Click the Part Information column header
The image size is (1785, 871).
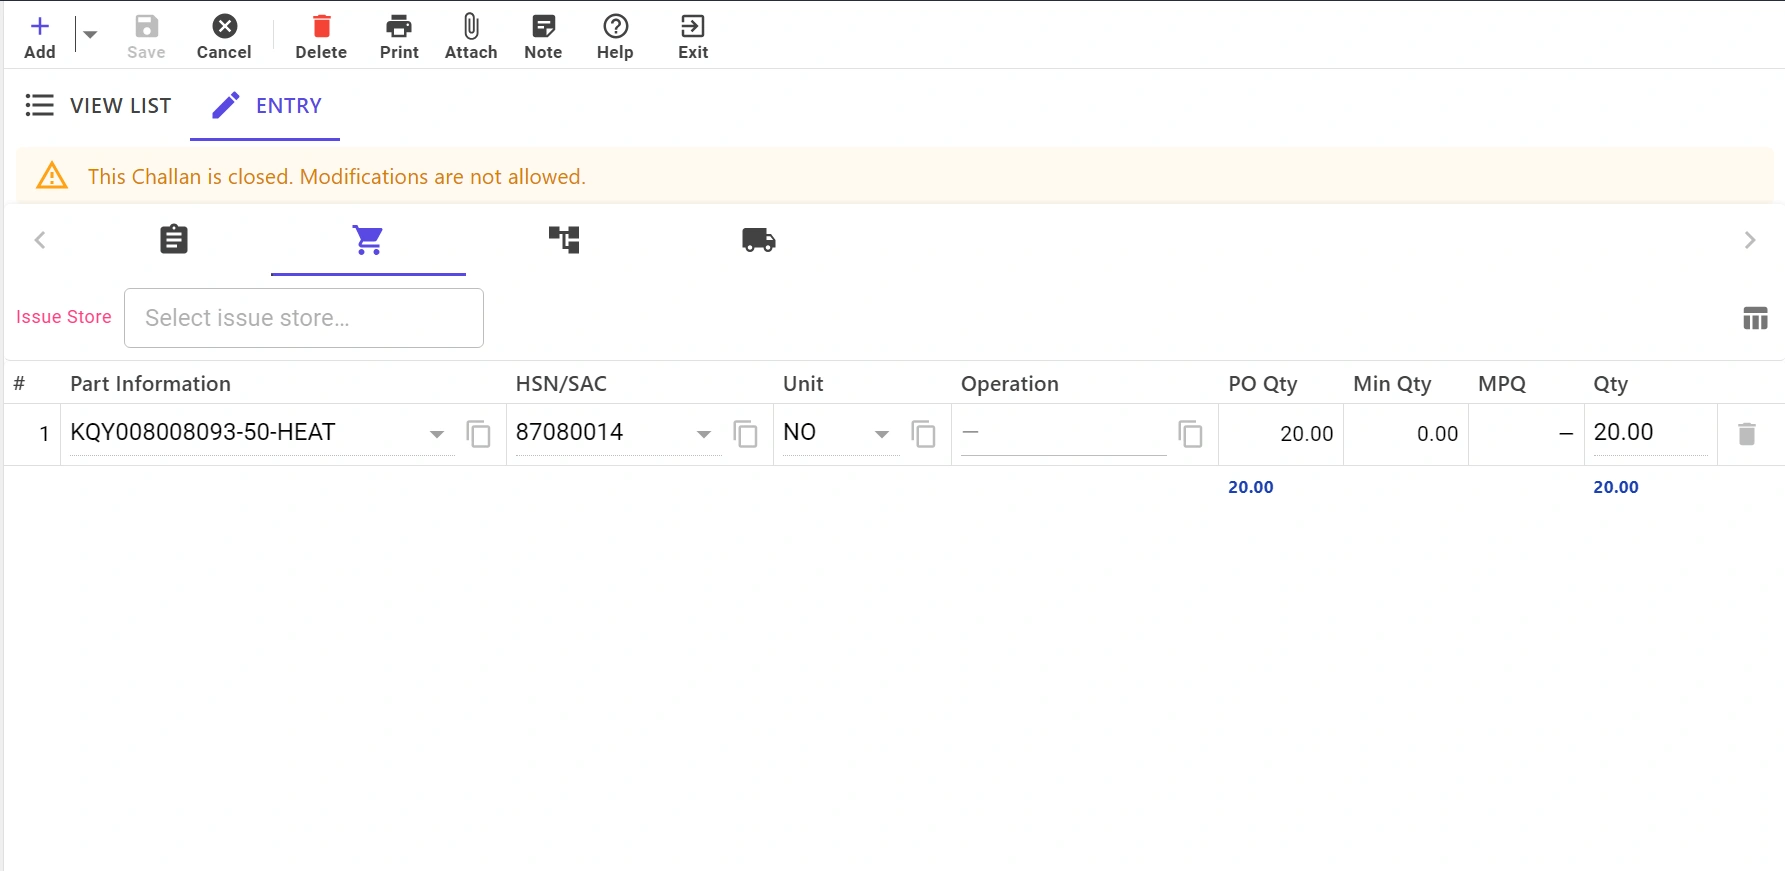click(x=150, y=384)
